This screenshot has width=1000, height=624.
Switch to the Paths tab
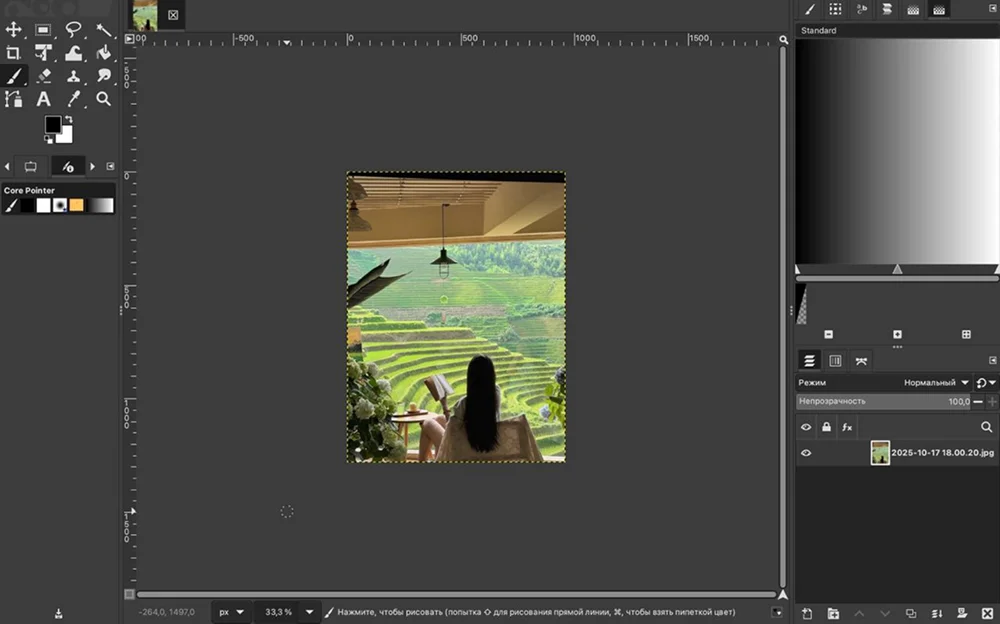pyautogui.click(x=861, y=360)
